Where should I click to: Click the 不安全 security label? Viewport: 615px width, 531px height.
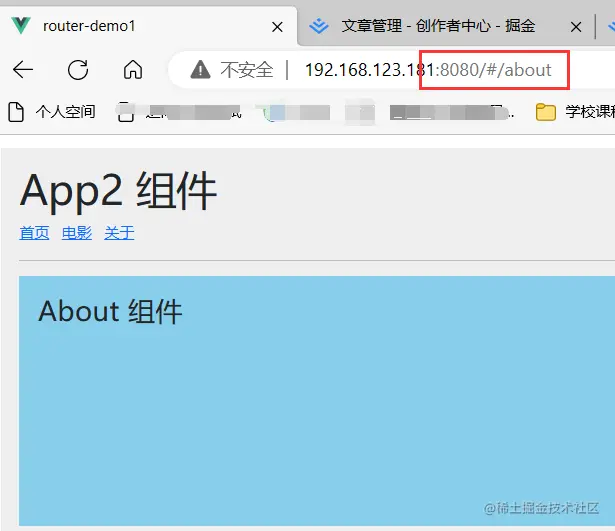pyautogui.click(x=246, y=70)
